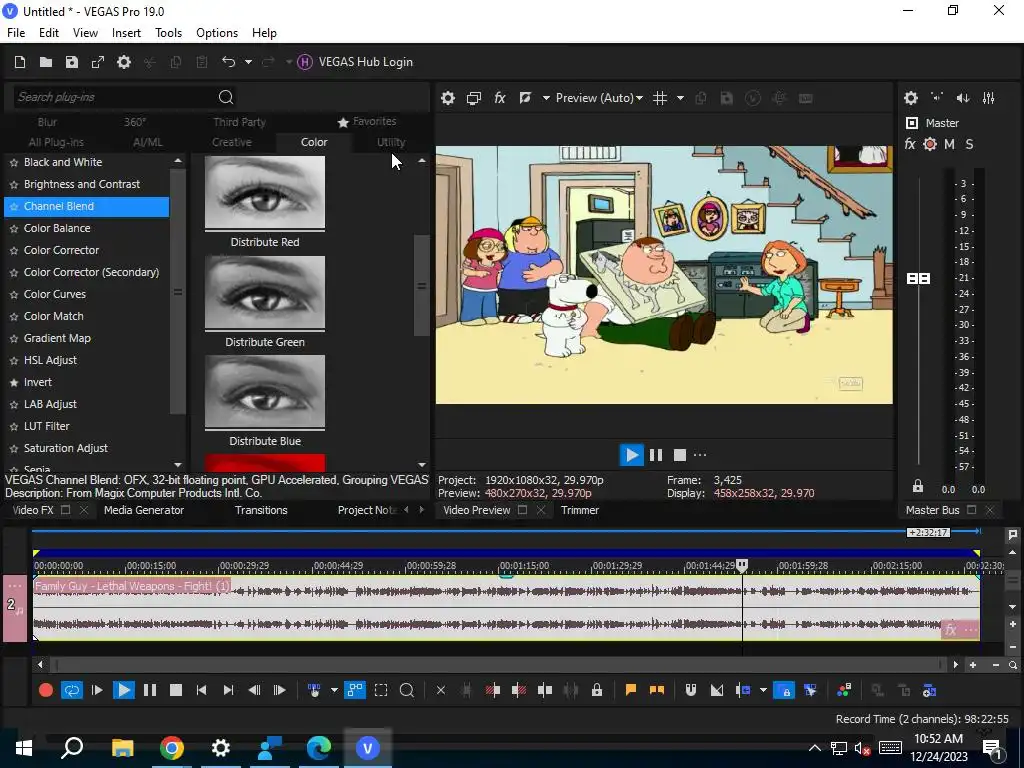Choose the Distribute Blue preset thumbnail

264,391
